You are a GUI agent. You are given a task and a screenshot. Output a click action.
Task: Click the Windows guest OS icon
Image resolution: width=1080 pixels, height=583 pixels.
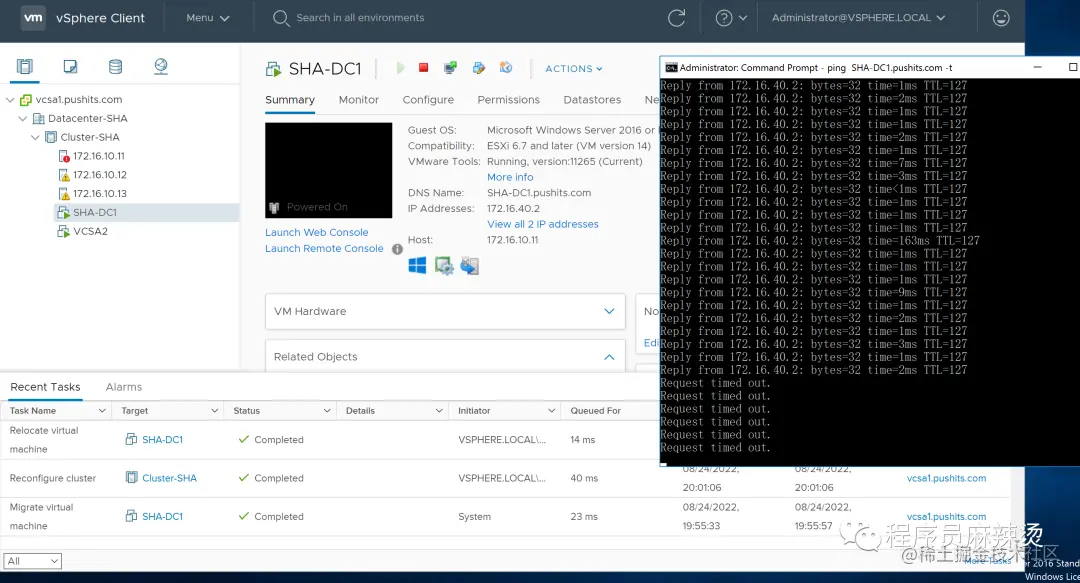tap(417, 265)
